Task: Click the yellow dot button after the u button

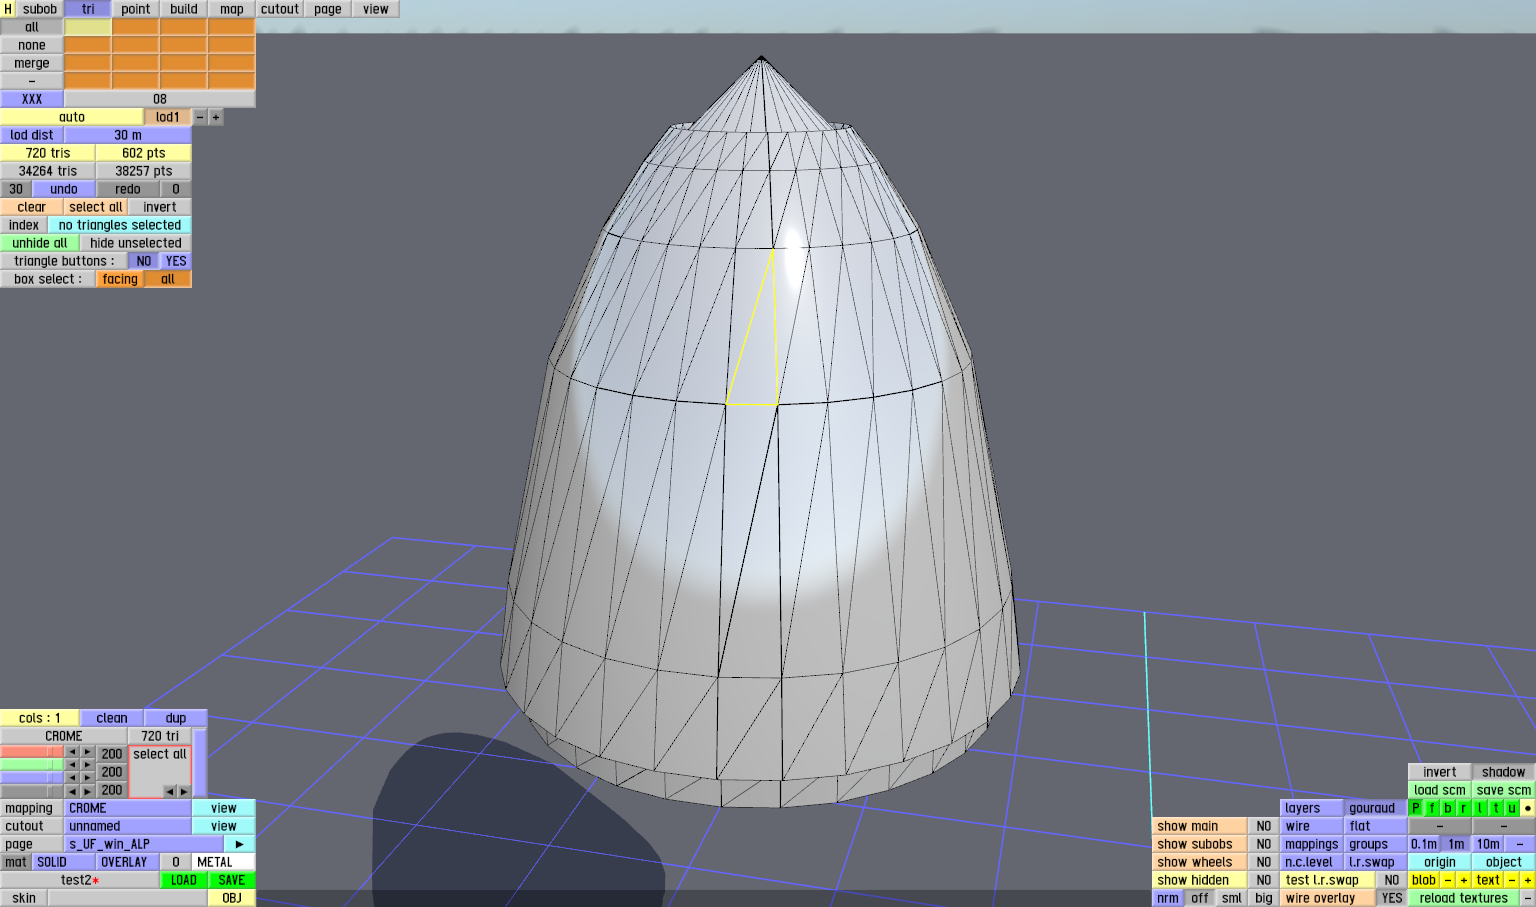Action: (1528, 808)
